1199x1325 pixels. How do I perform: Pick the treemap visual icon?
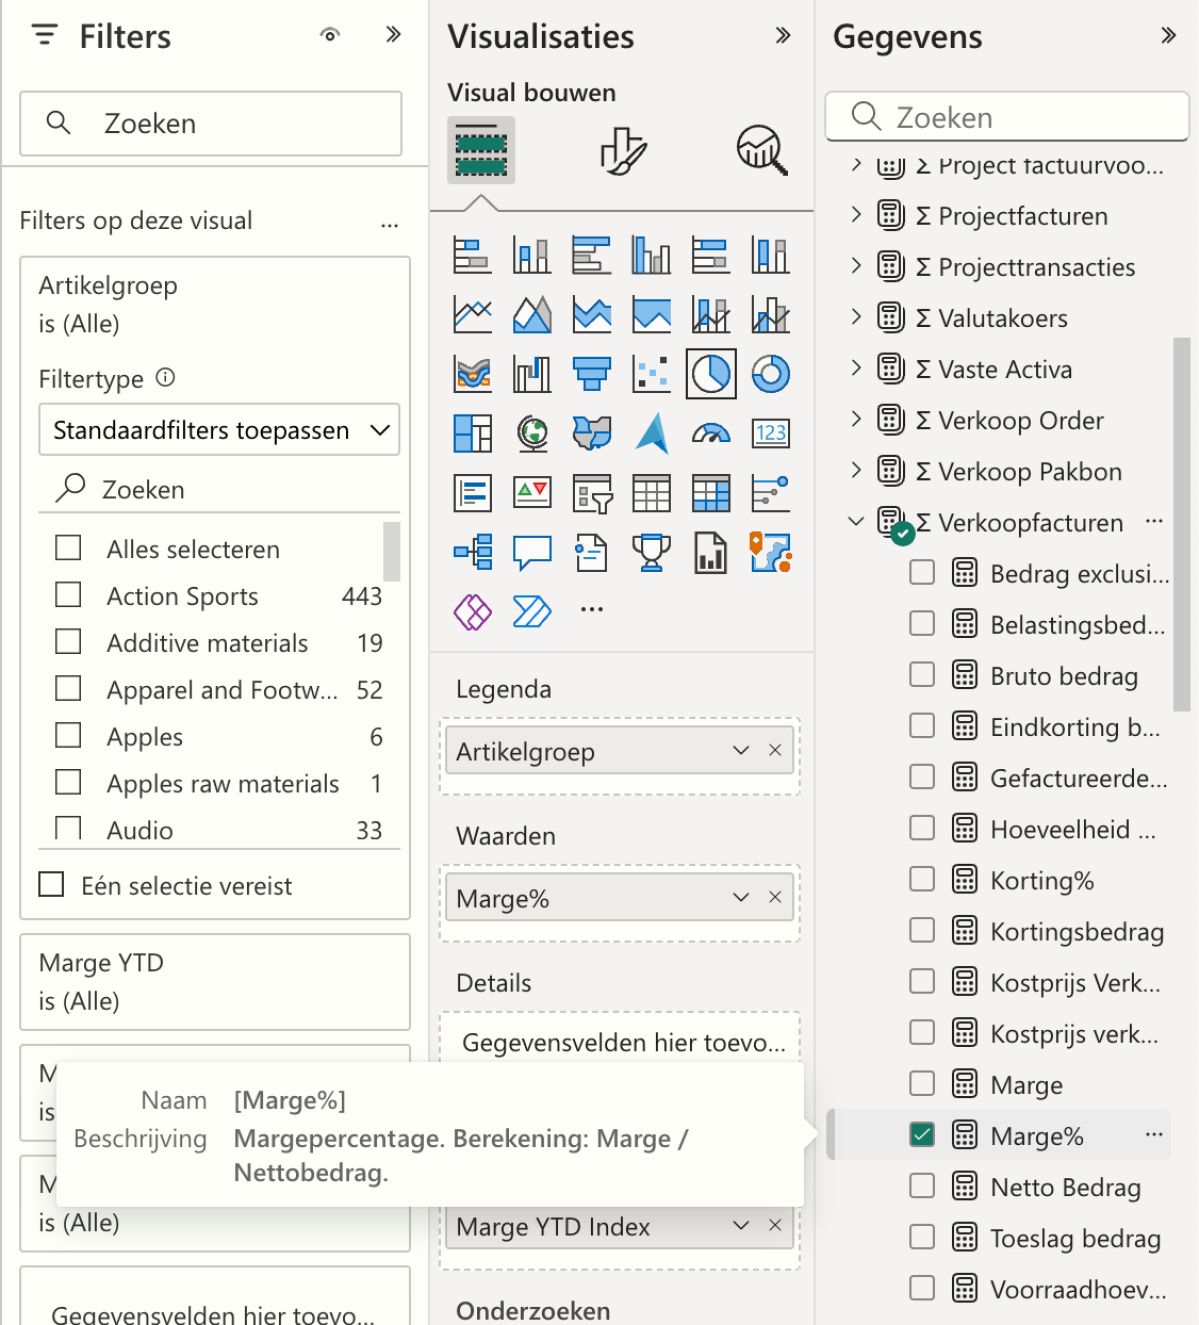472,434
